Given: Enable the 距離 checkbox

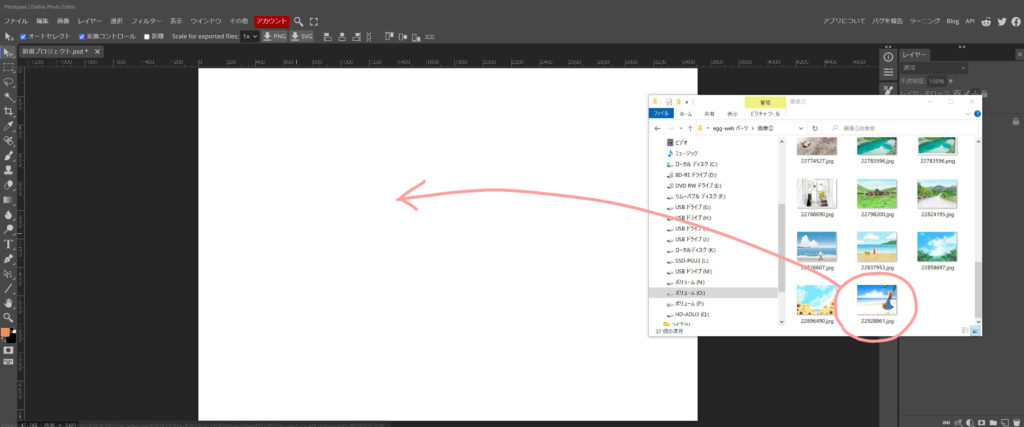Looking at the screenshot, I should (147, 36).
